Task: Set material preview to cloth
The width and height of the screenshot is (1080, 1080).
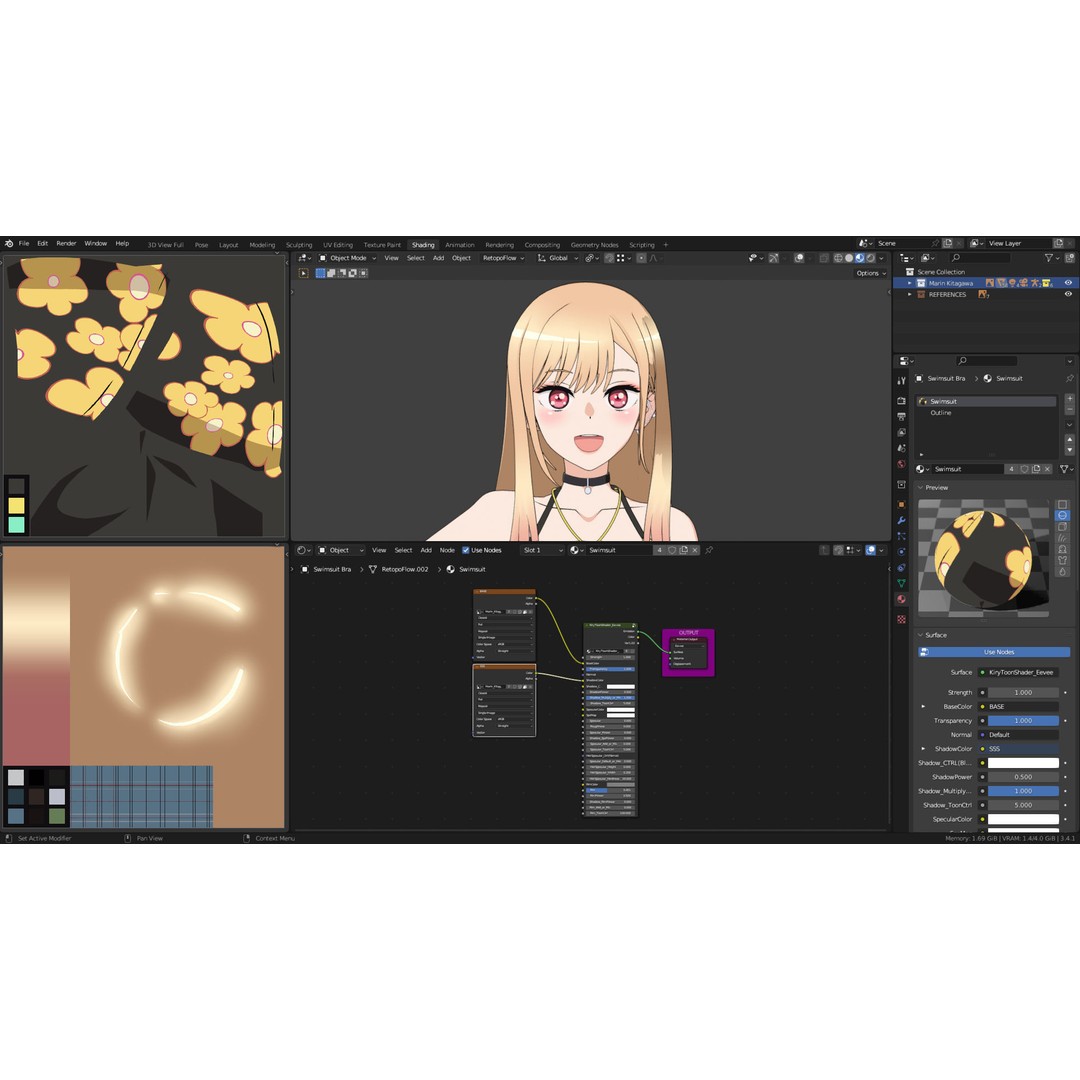Action: click(1063, 560)
